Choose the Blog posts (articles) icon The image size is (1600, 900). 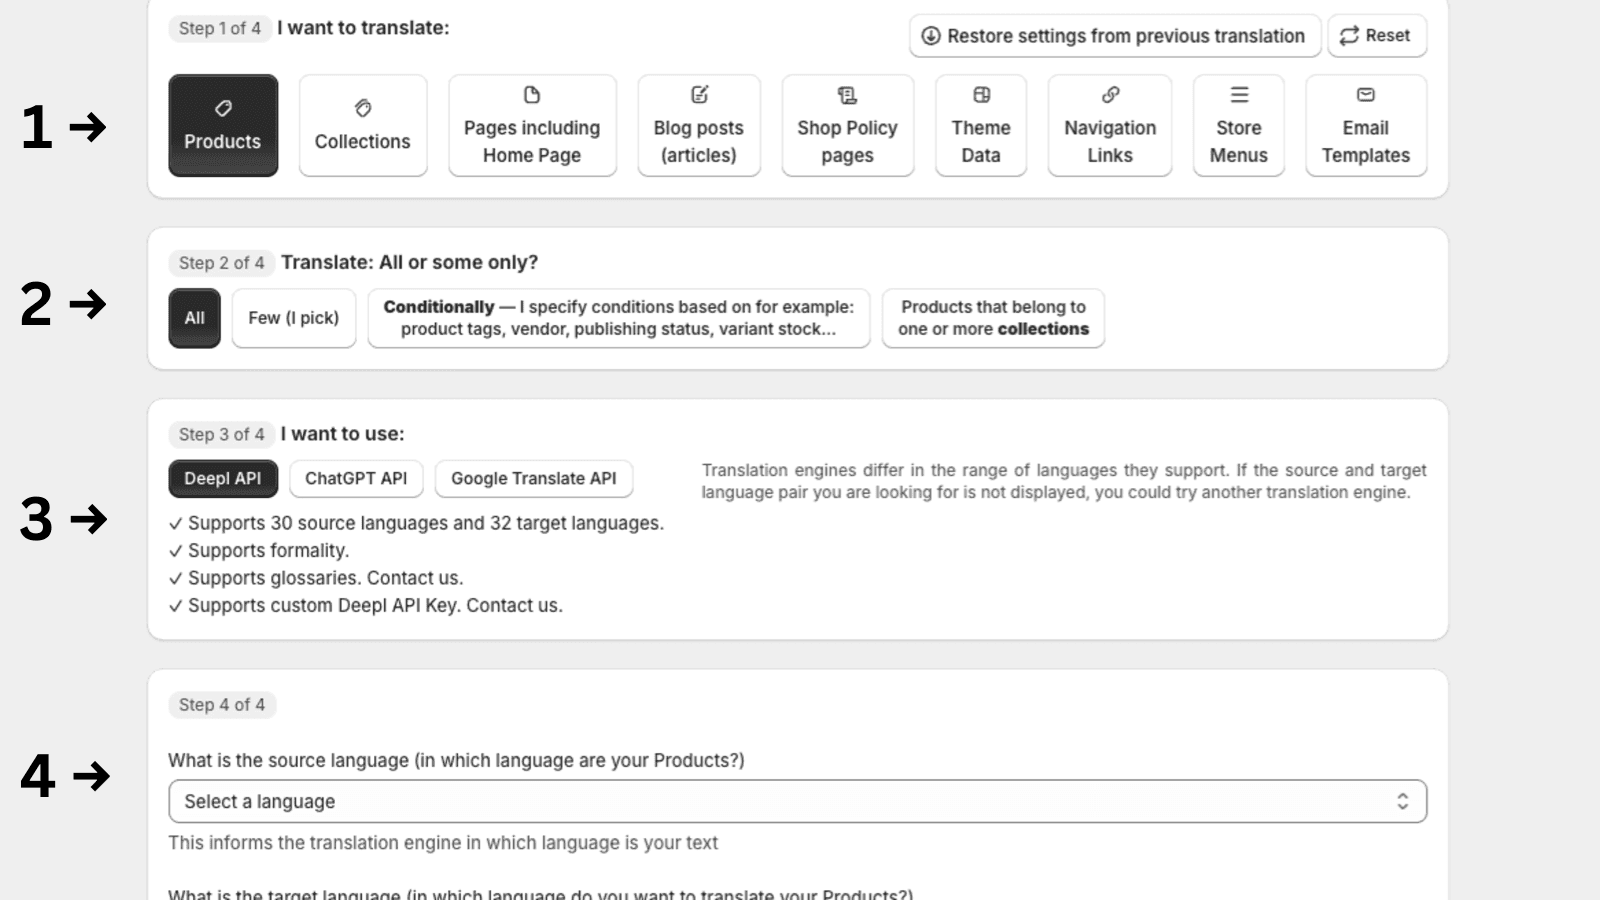698,96
